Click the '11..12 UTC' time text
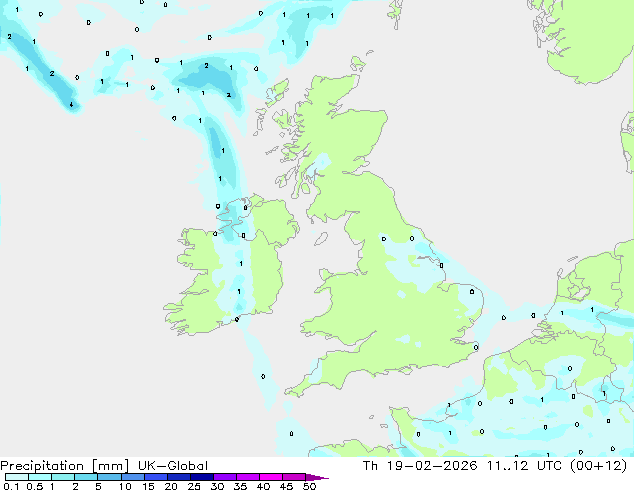 tap(524, 466)
